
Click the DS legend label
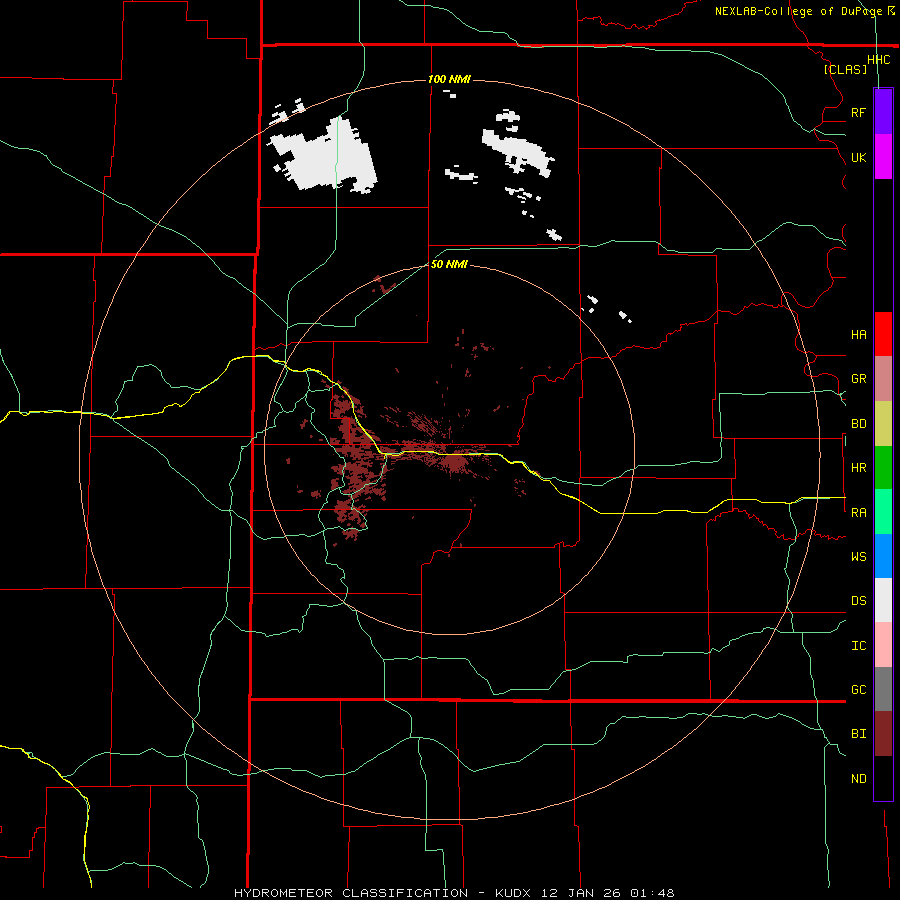pos(858,601)
